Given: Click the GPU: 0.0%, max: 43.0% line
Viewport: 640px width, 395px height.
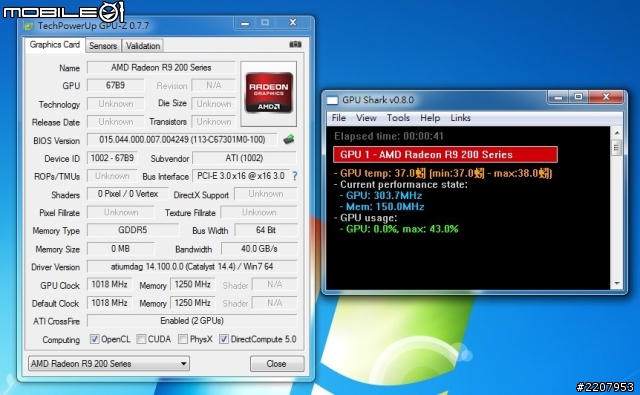Looking at the screenshot, I should click(x=399, y=229).
